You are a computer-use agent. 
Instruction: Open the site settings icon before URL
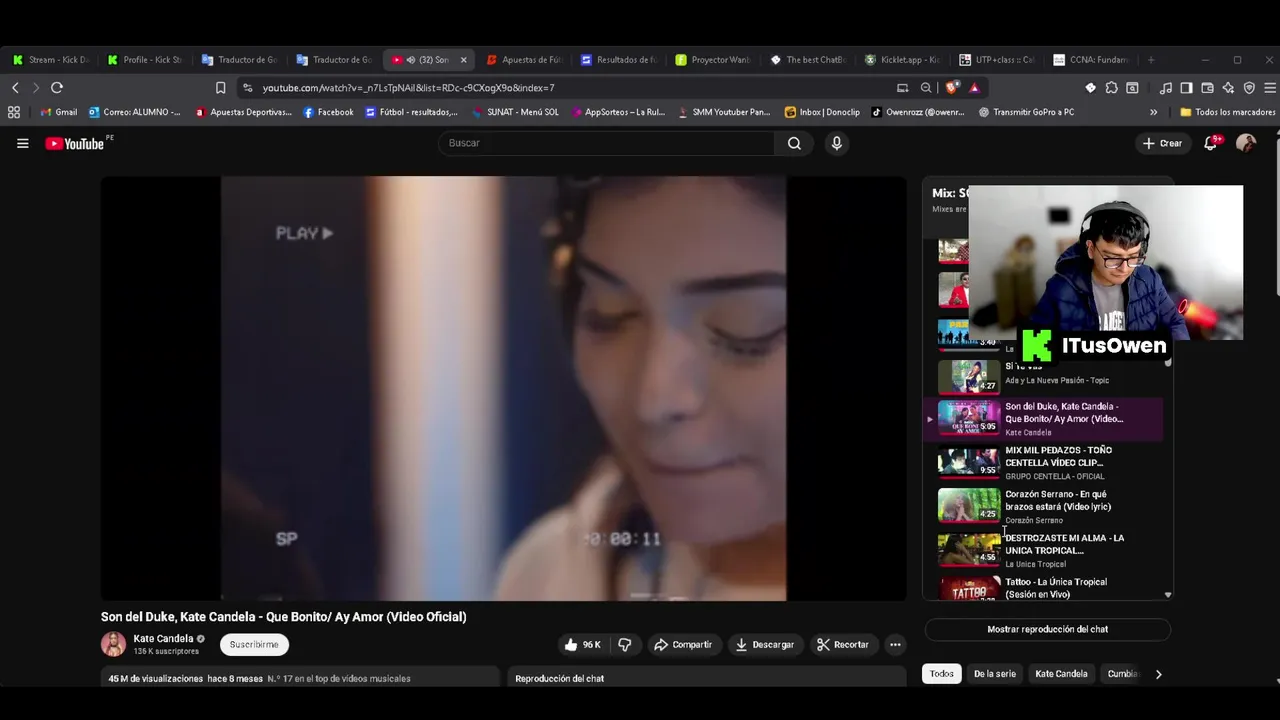pyautogui.click(x=248, y=88)
